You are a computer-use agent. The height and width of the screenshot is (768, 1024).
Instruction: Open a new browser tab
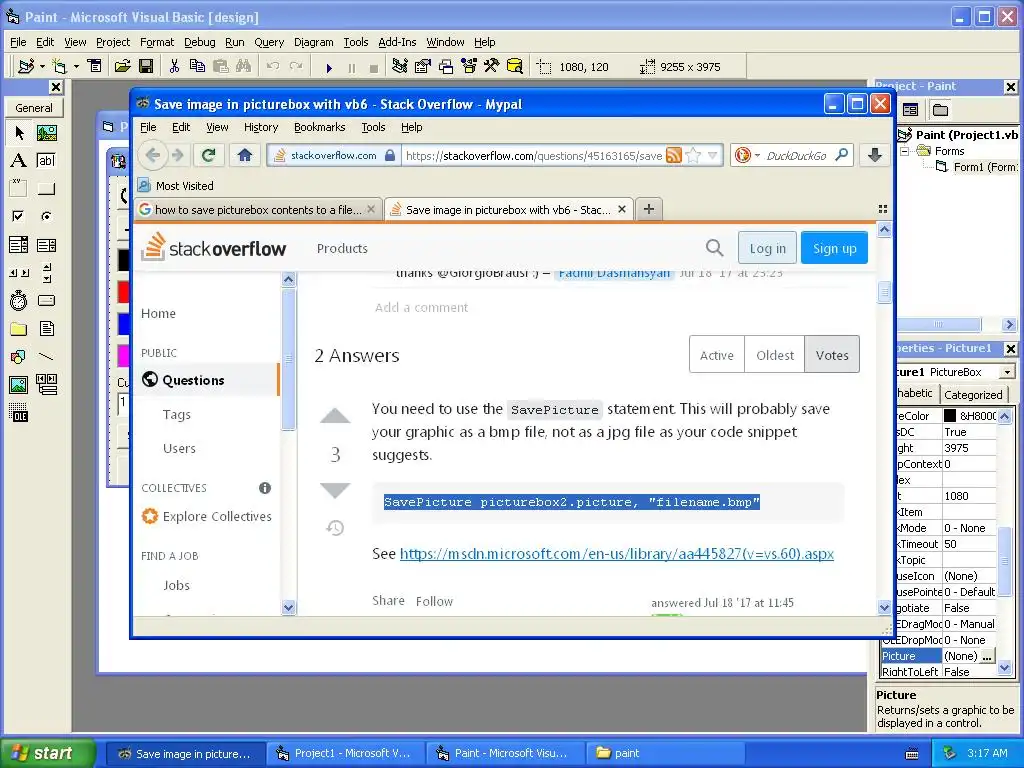coord(648,209)
